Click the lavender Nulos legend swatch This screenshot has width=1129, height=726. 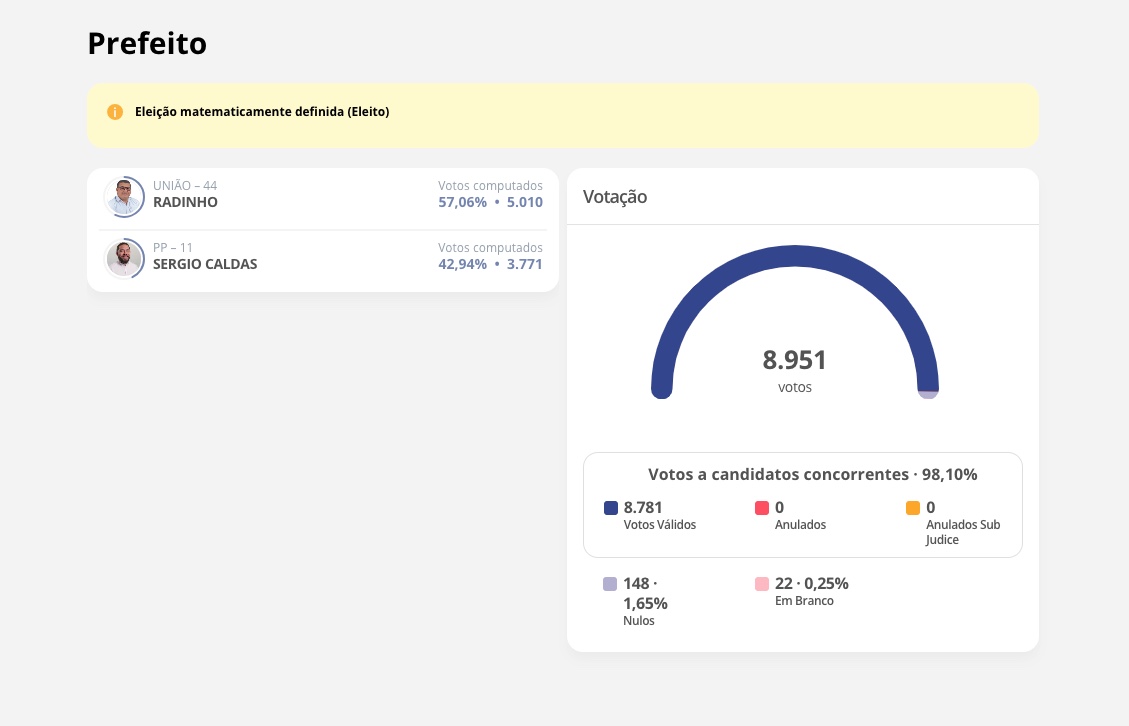coord(610,584)
